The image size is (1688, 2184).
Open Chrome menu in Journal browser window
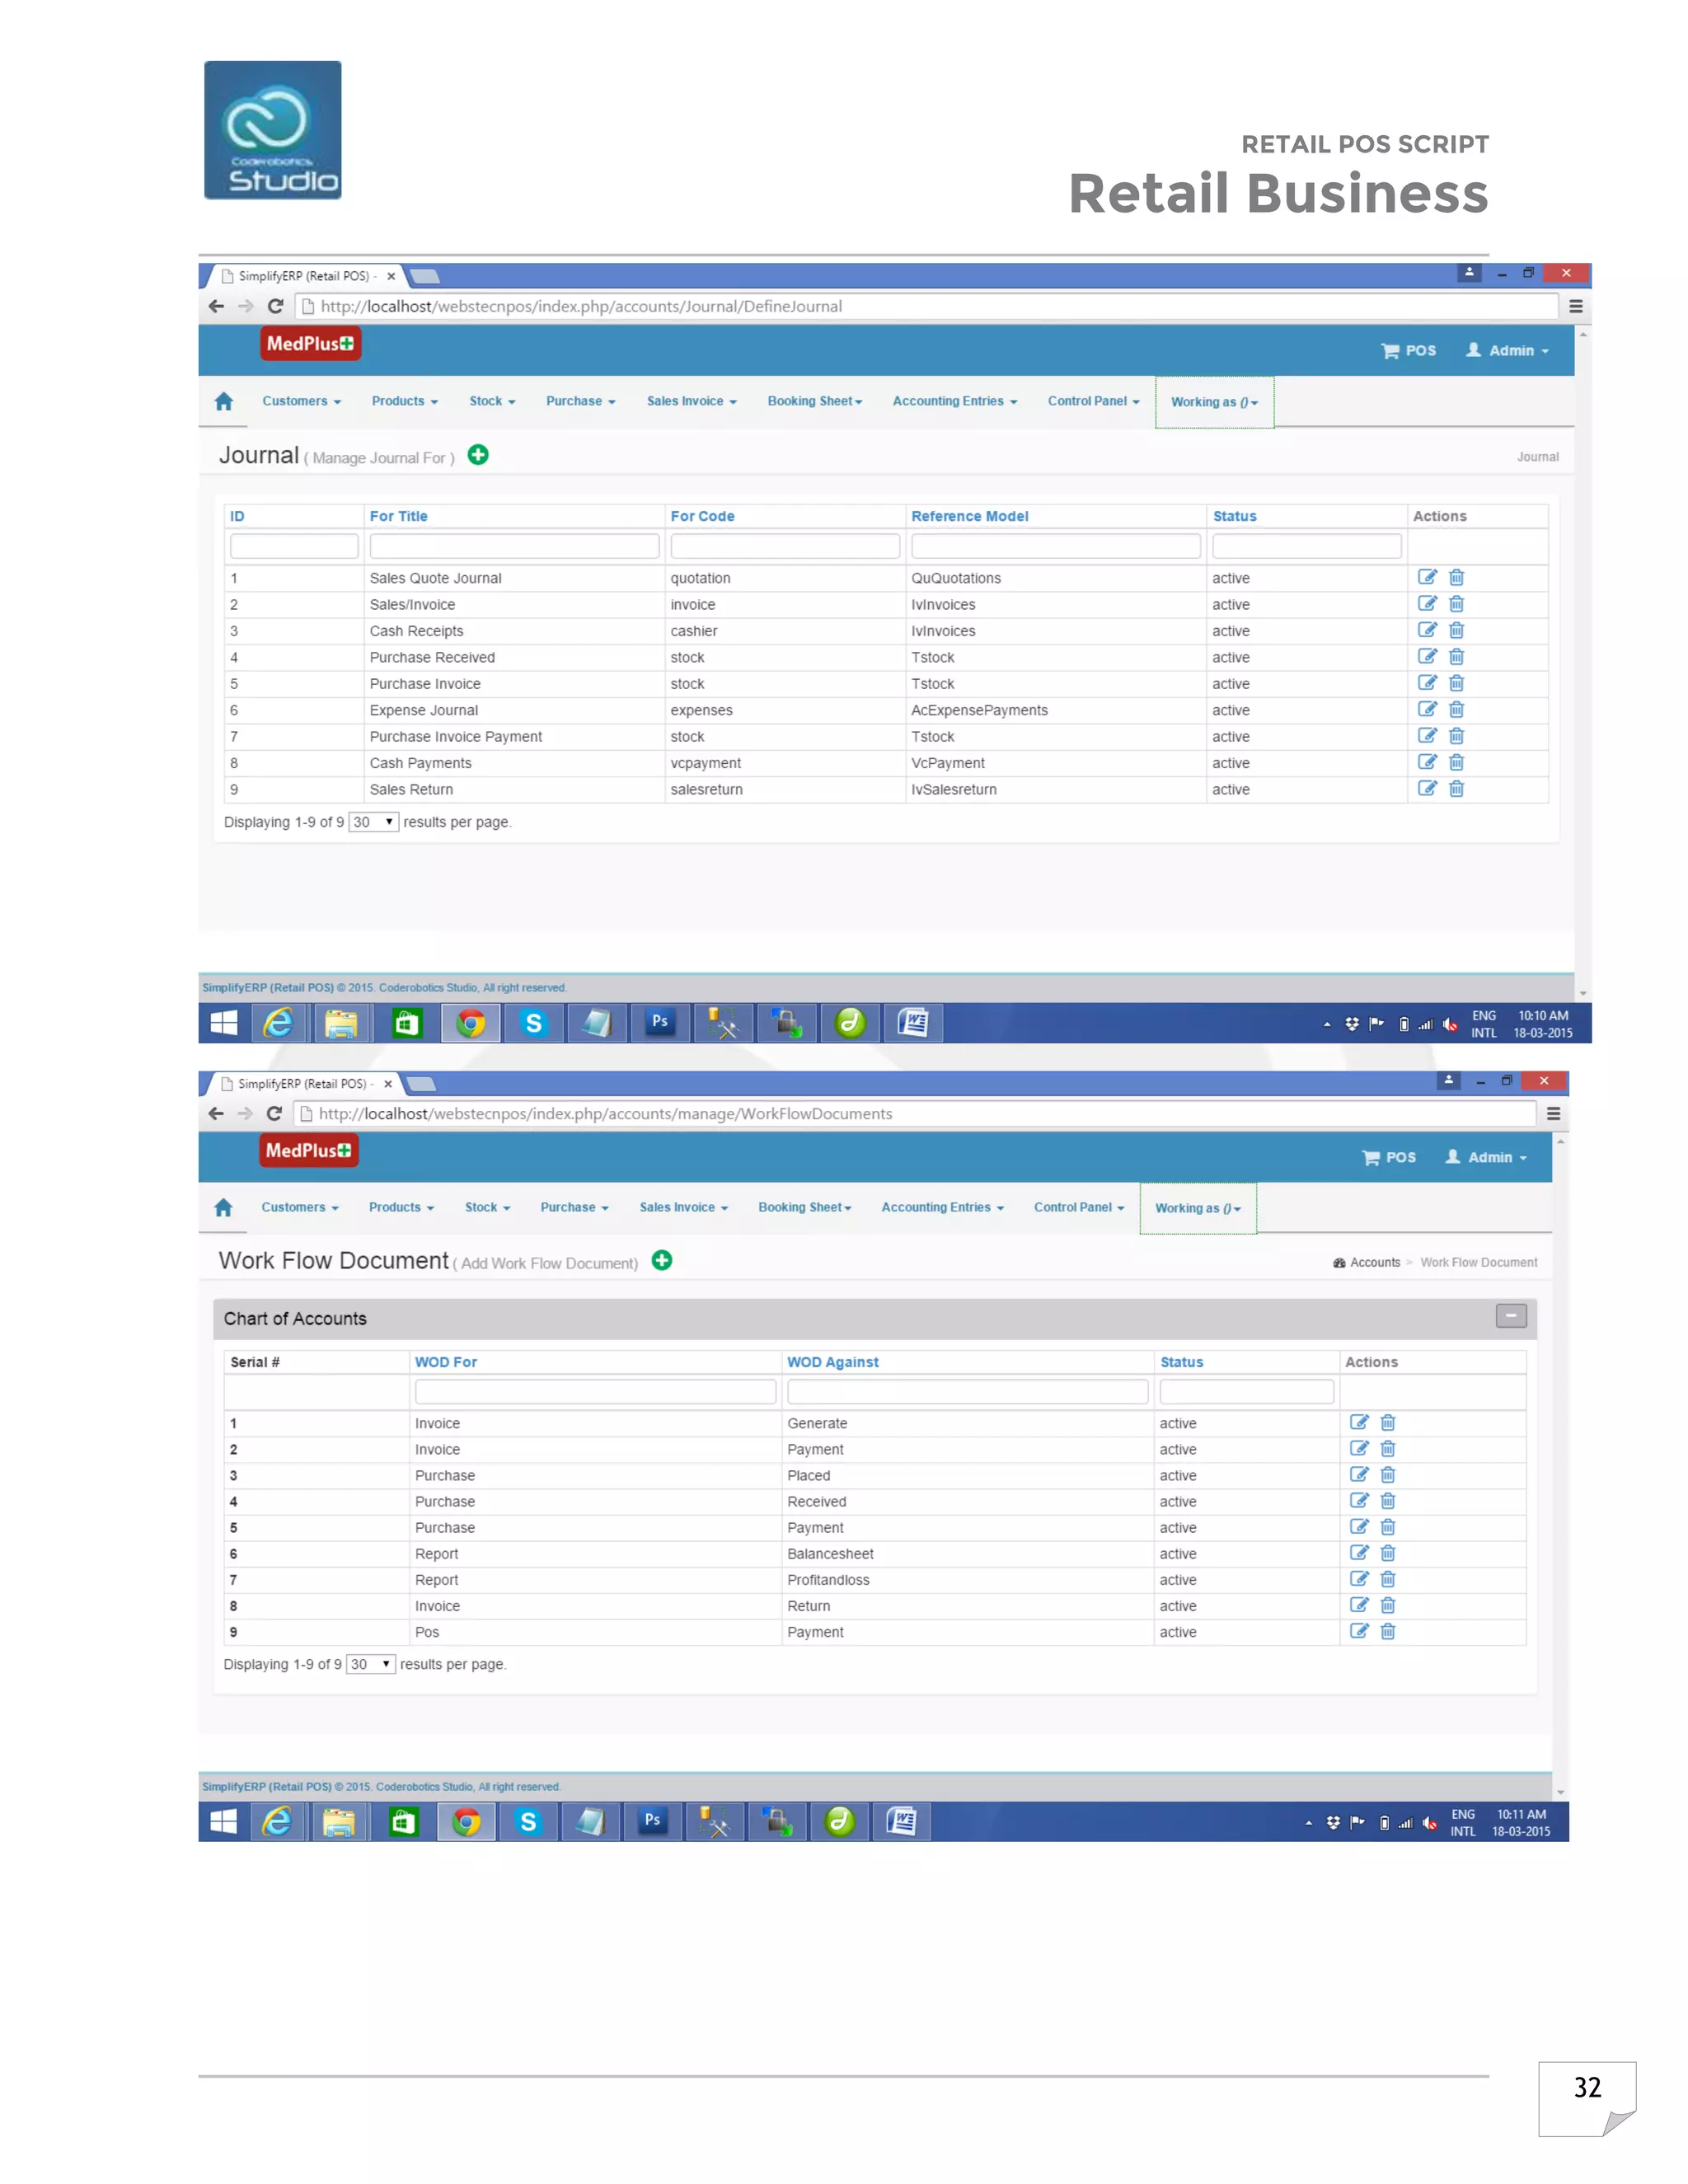(x=1576, y=306)
